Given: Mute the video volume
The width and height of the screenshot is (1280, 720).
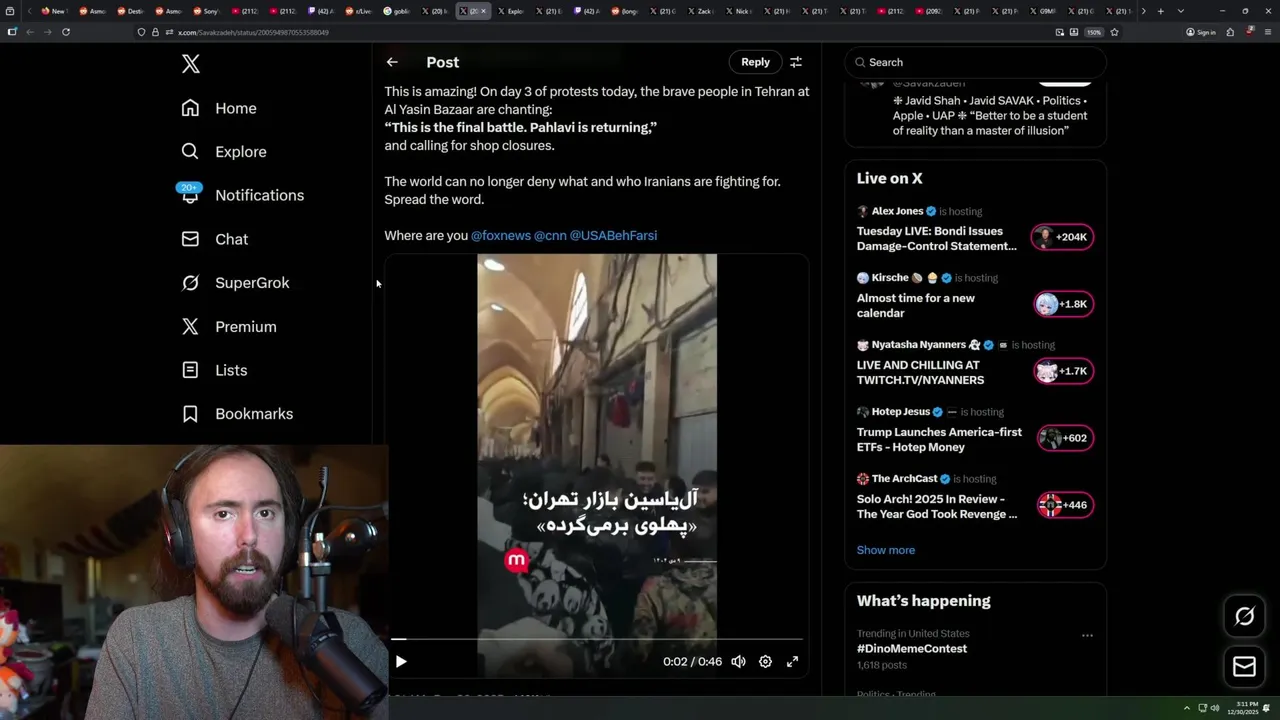Looking at the screenshot, I should pyautogui.click(x=738, y=661).
